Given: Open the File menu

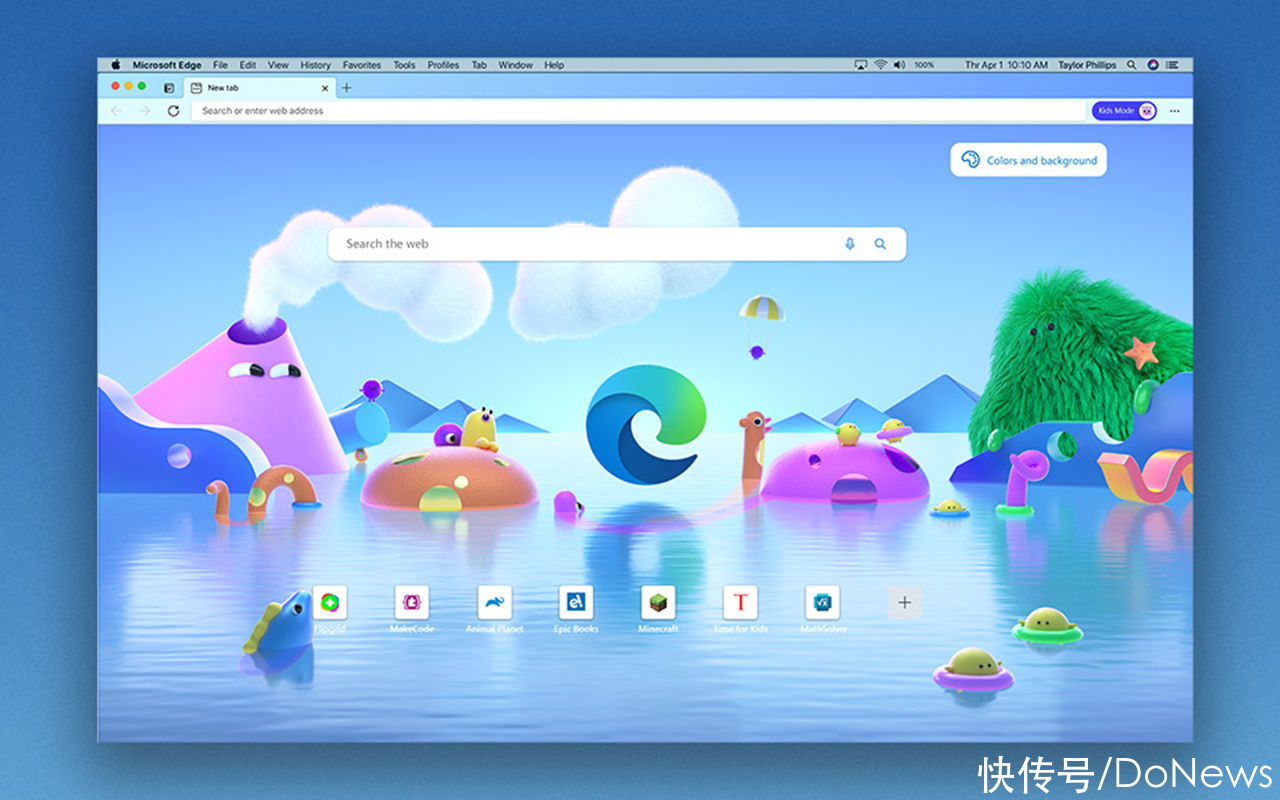Looking at the screenshot, I should tap(220, 65).
